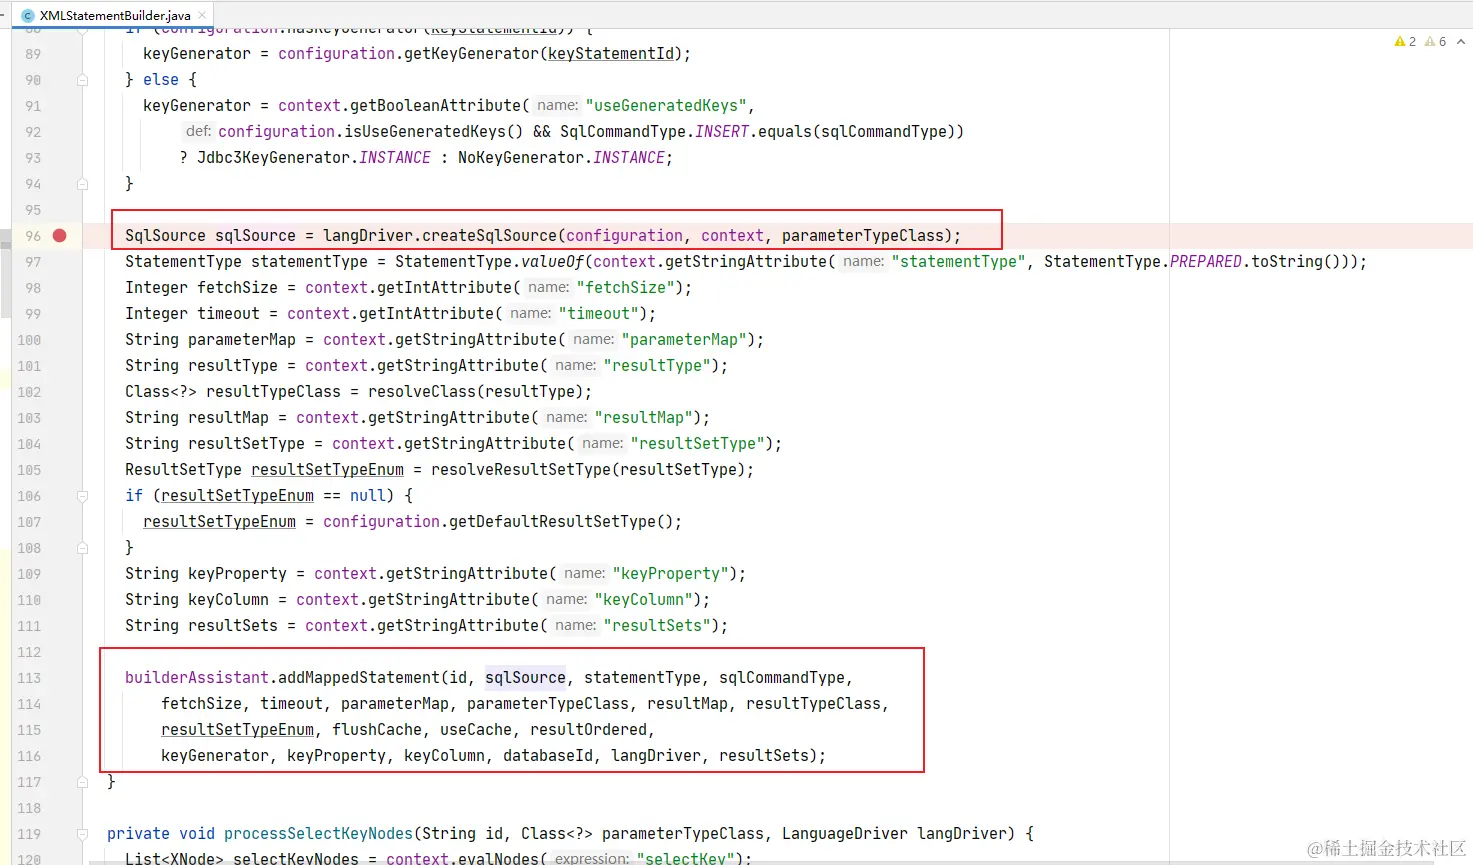Click the "statementType" string literal
The image size is (1473, 865).
click(959, 262)
